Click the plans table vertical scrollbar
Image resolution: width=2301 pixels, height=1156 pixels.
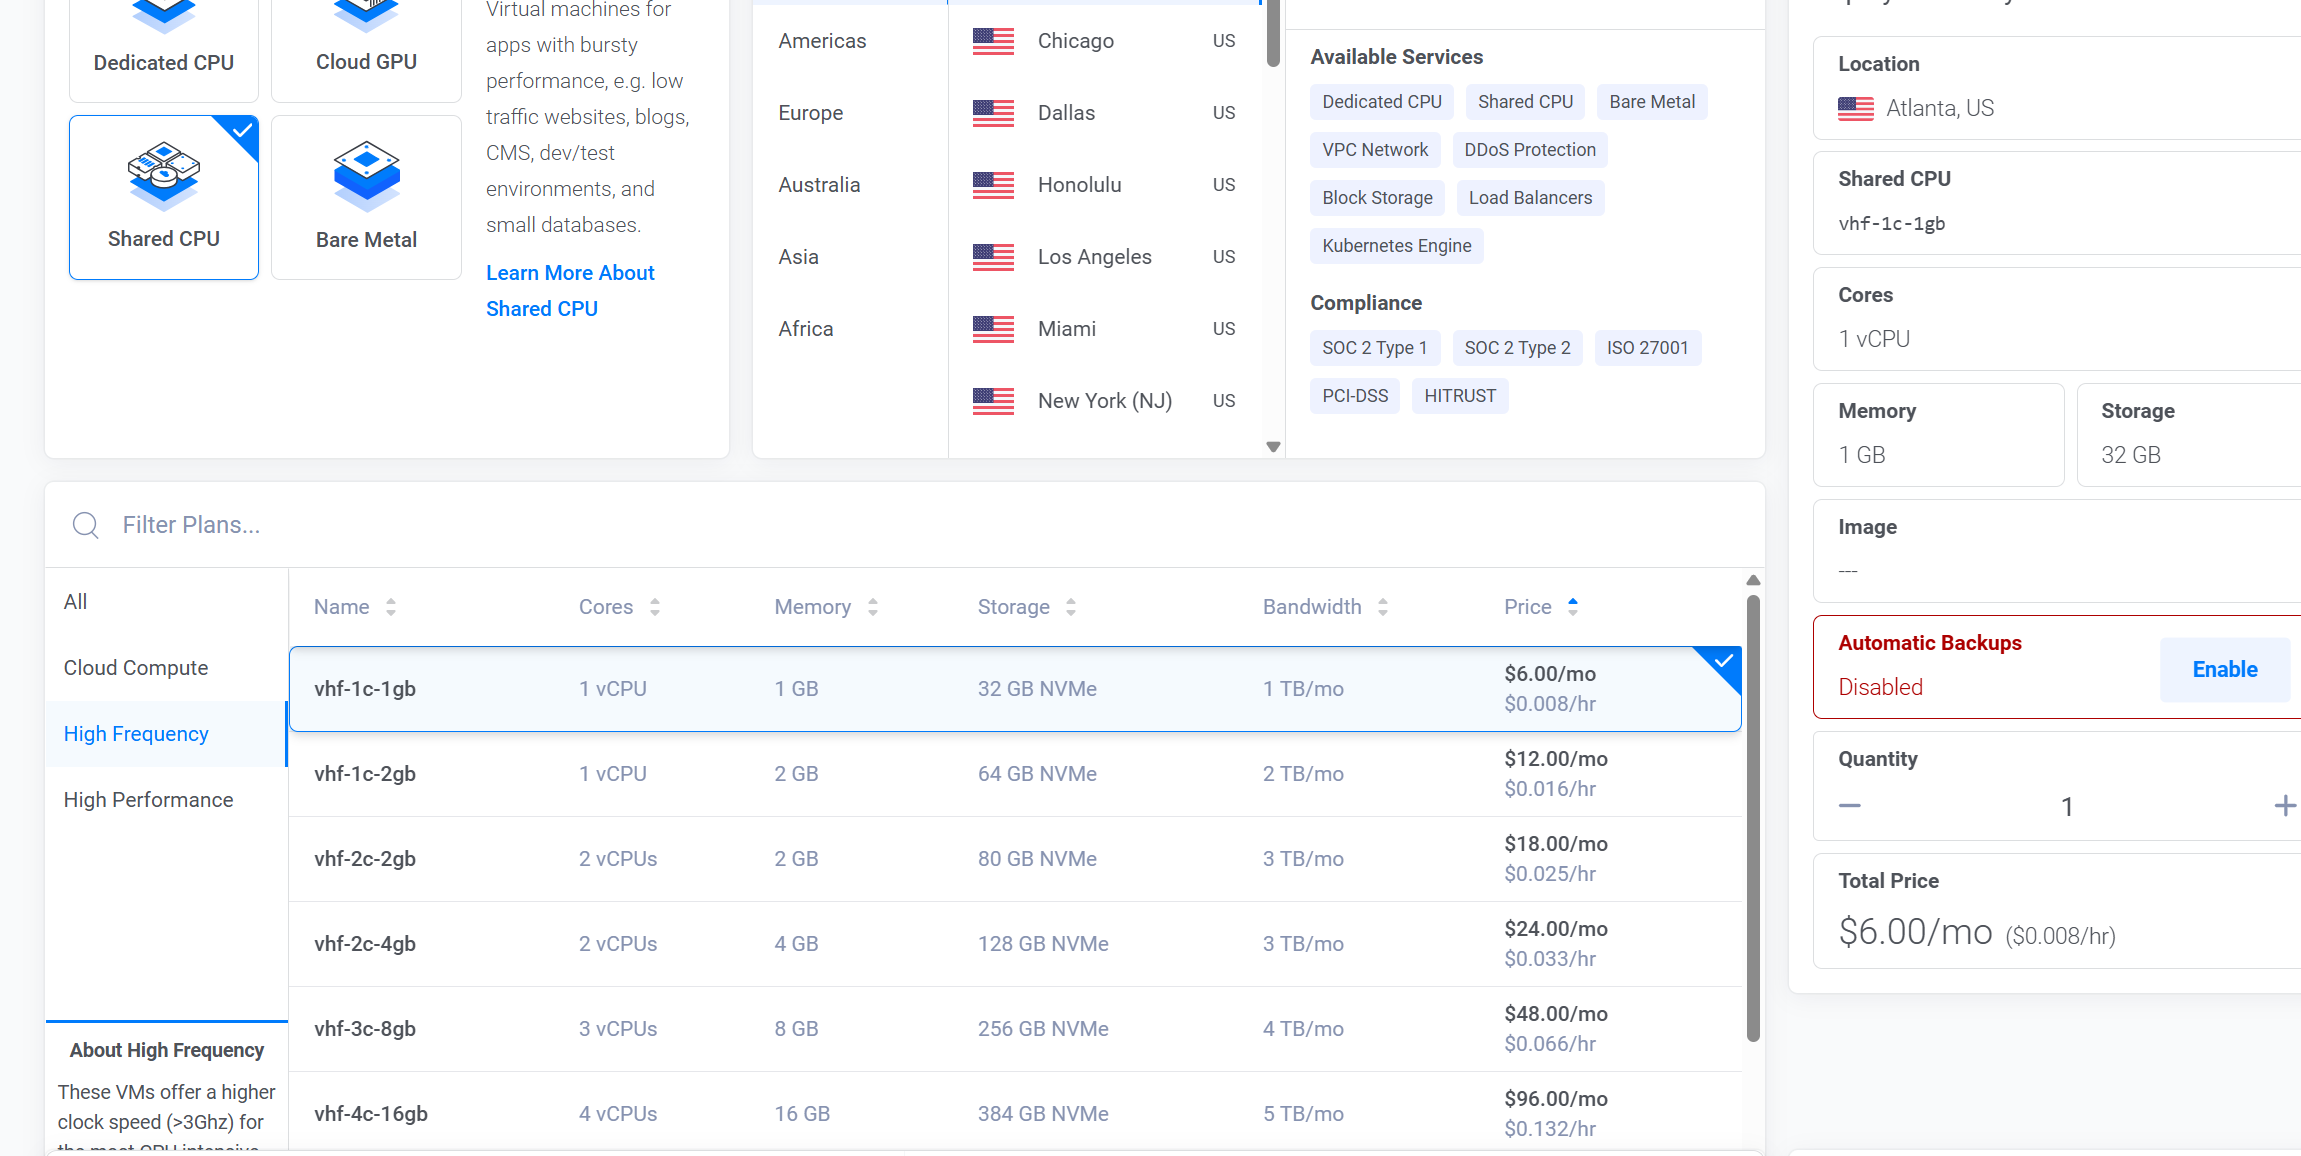click(1753, 820)
